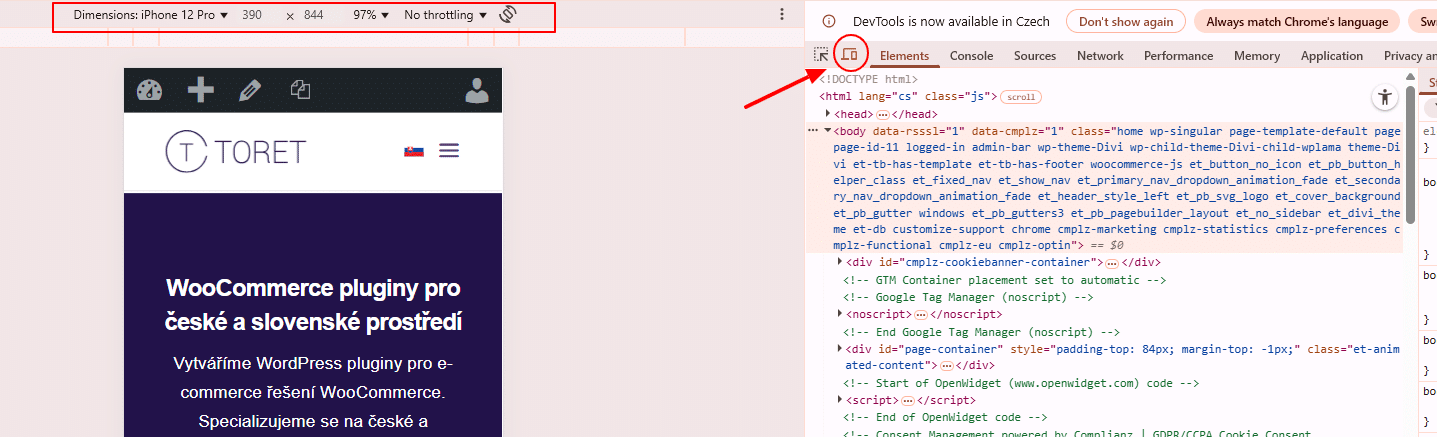Switch to the Console tab

pyautogui.click(x=971, y=56)
